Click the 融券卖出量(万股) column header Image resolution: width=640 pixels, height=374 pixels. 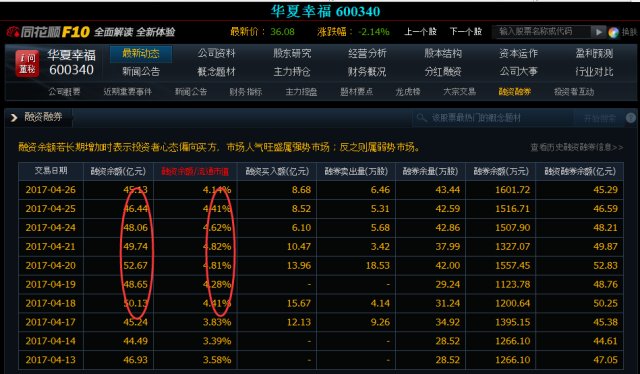356,171
